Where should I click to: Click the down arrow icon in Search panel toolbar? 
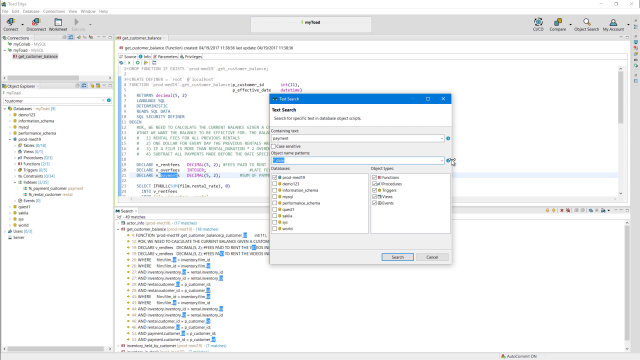coord(547,211)
